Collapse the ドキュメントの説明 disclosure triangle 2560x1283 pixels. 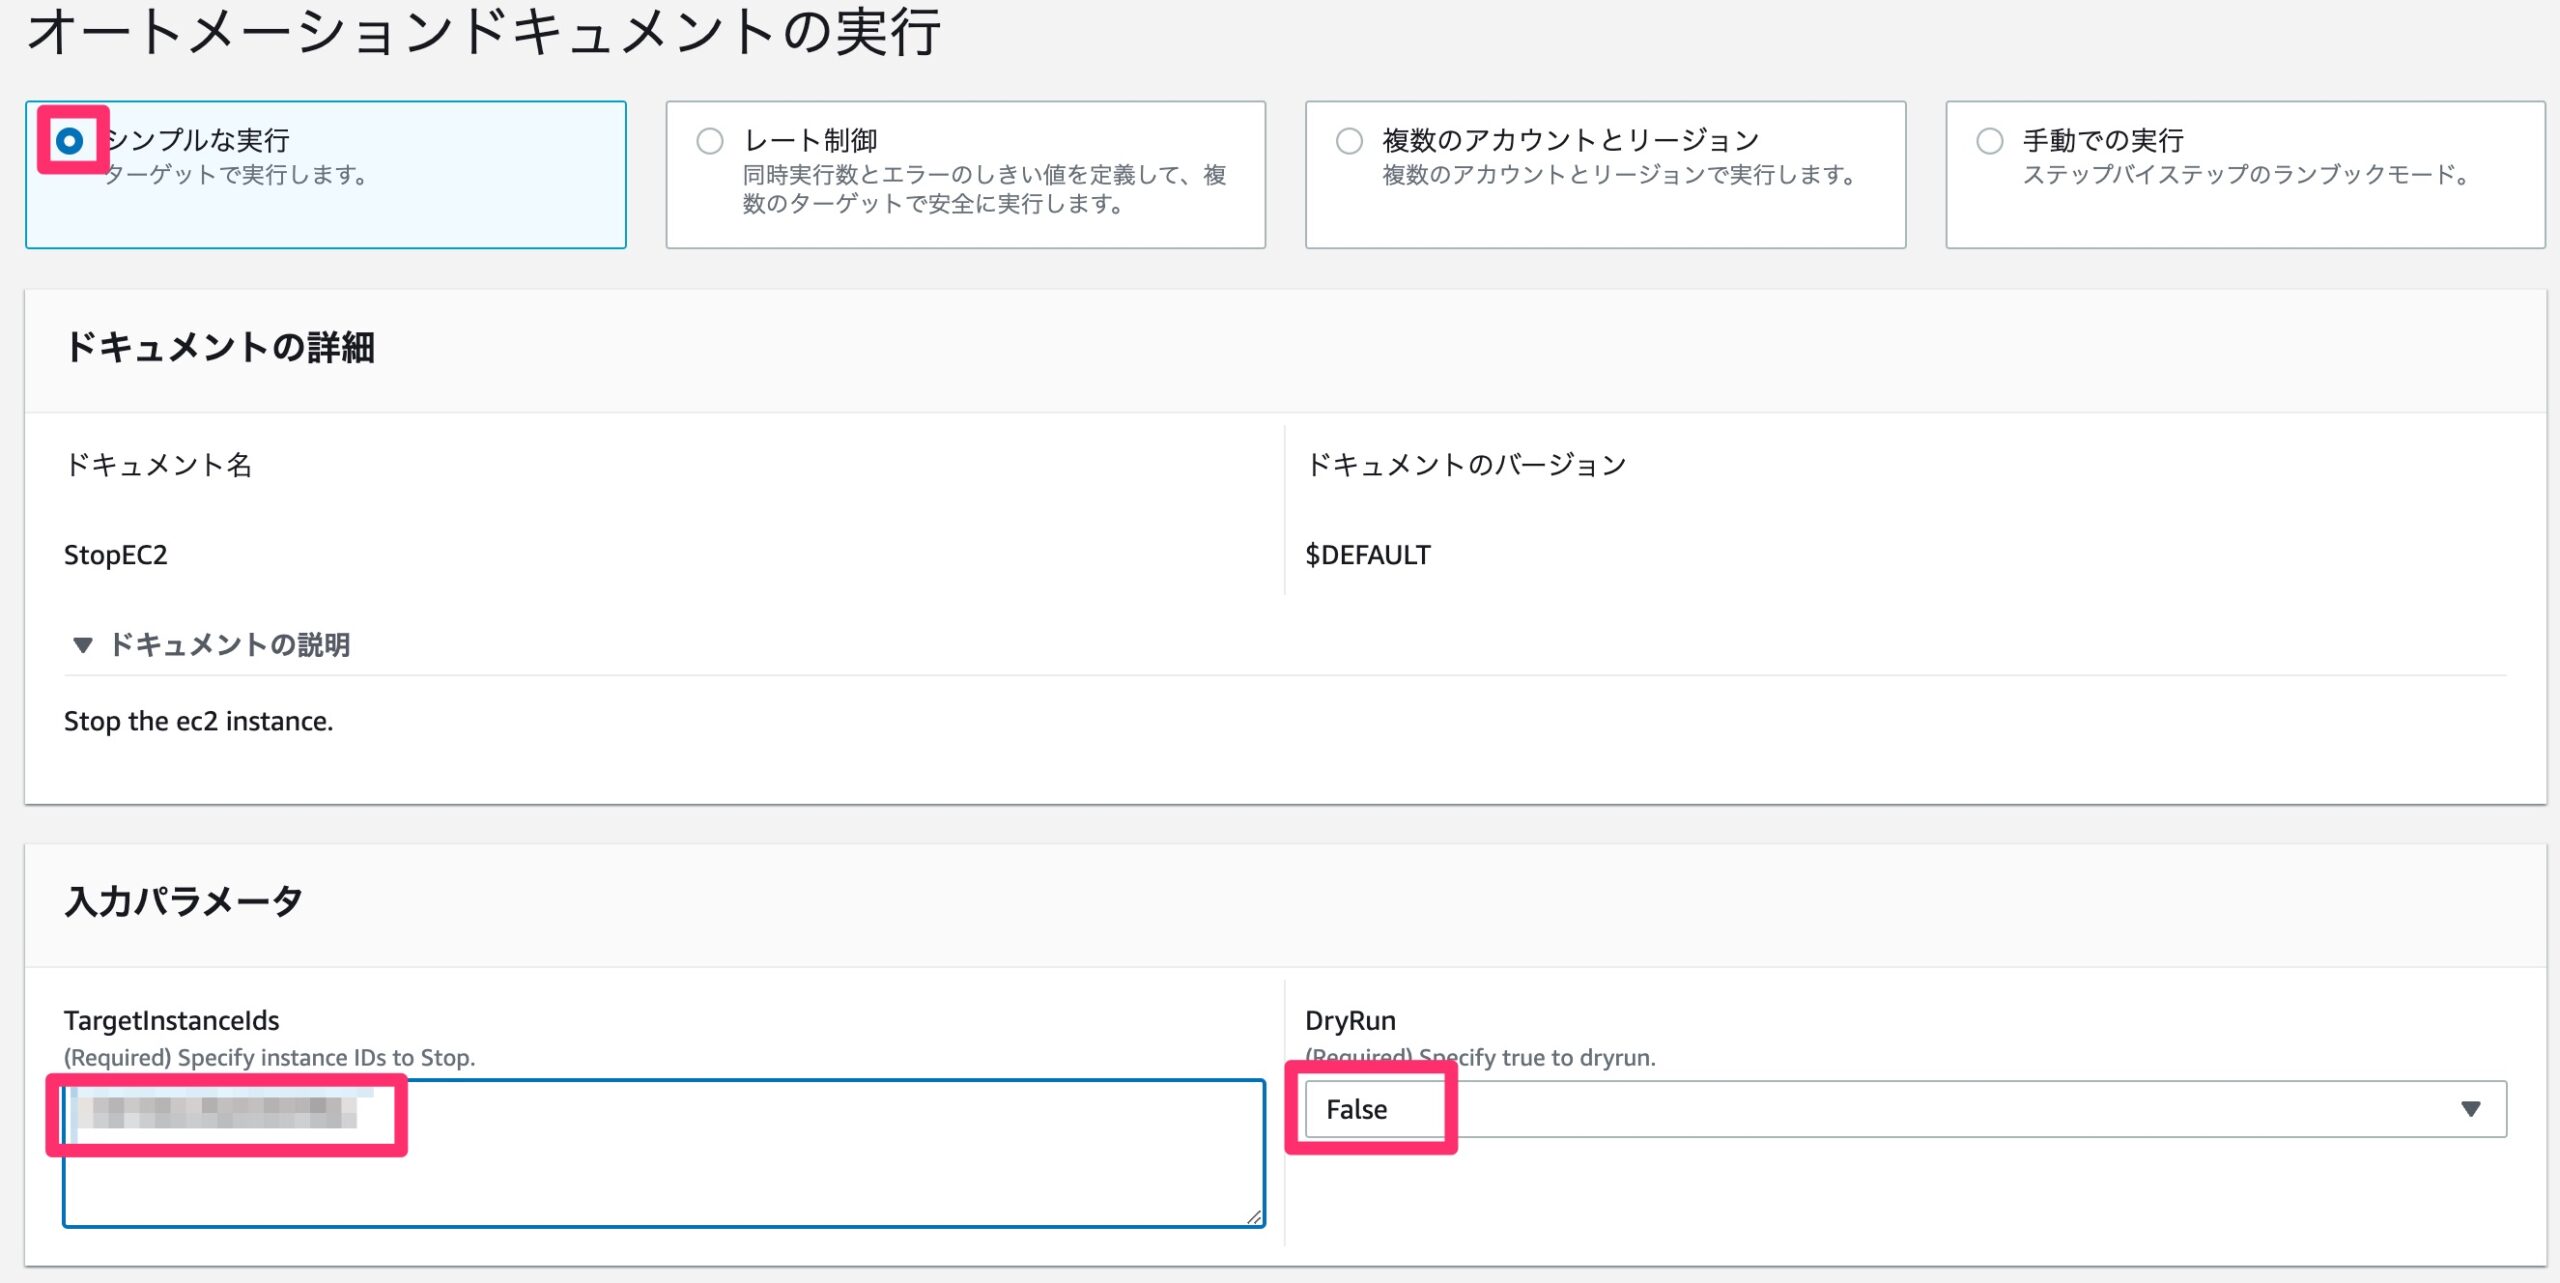click(83, 645)
